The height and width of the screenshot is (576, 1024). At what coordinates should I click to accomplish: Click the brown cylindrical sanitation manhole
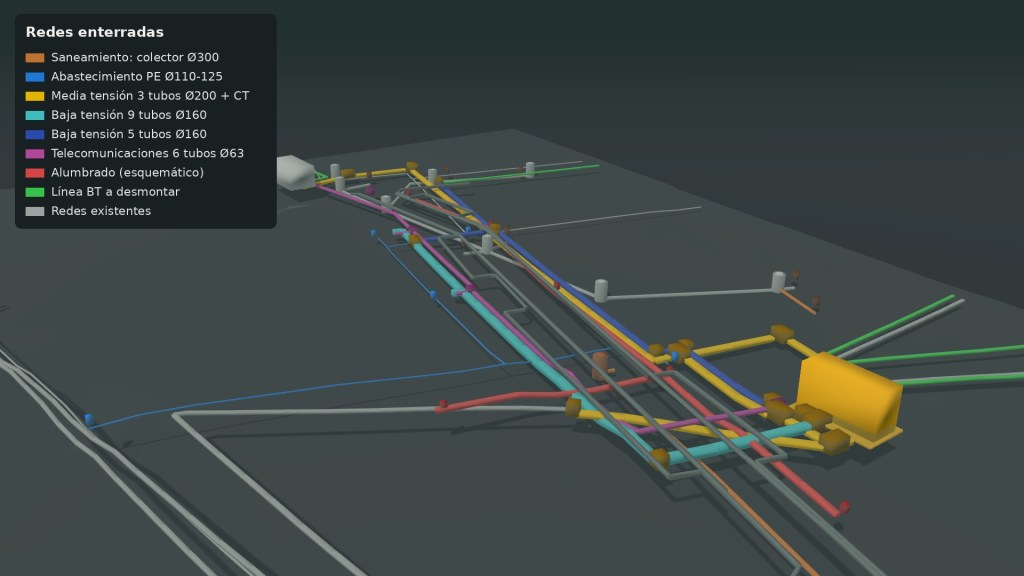click(600, 366)
